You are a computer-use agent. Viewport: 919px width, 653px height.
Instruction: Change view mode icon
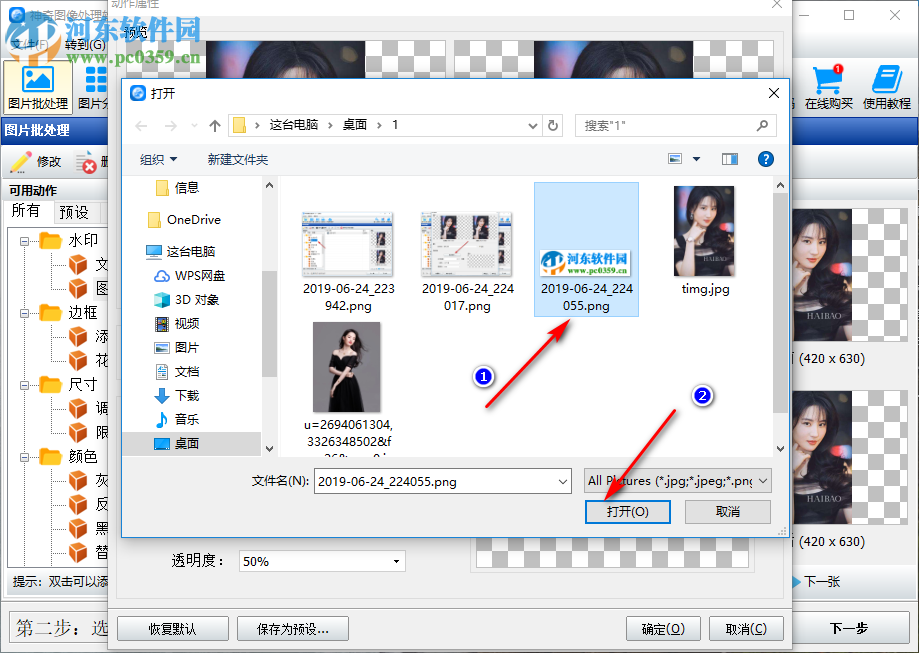675,159
